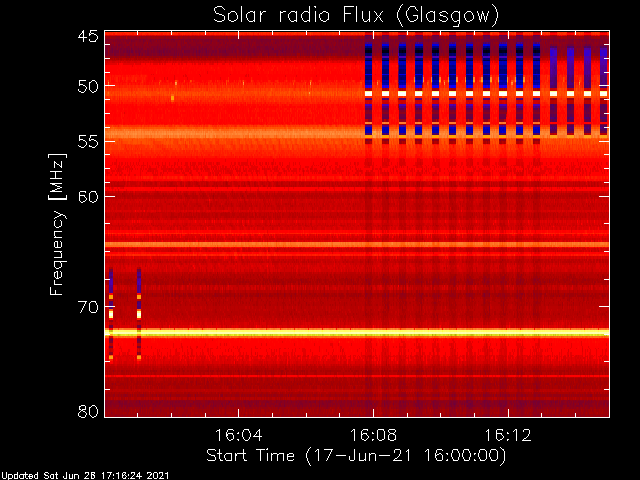Viewport: 640px width, 480px height.
Task: Click the 70 MHz frequency tick label
Action: point(87,306)
